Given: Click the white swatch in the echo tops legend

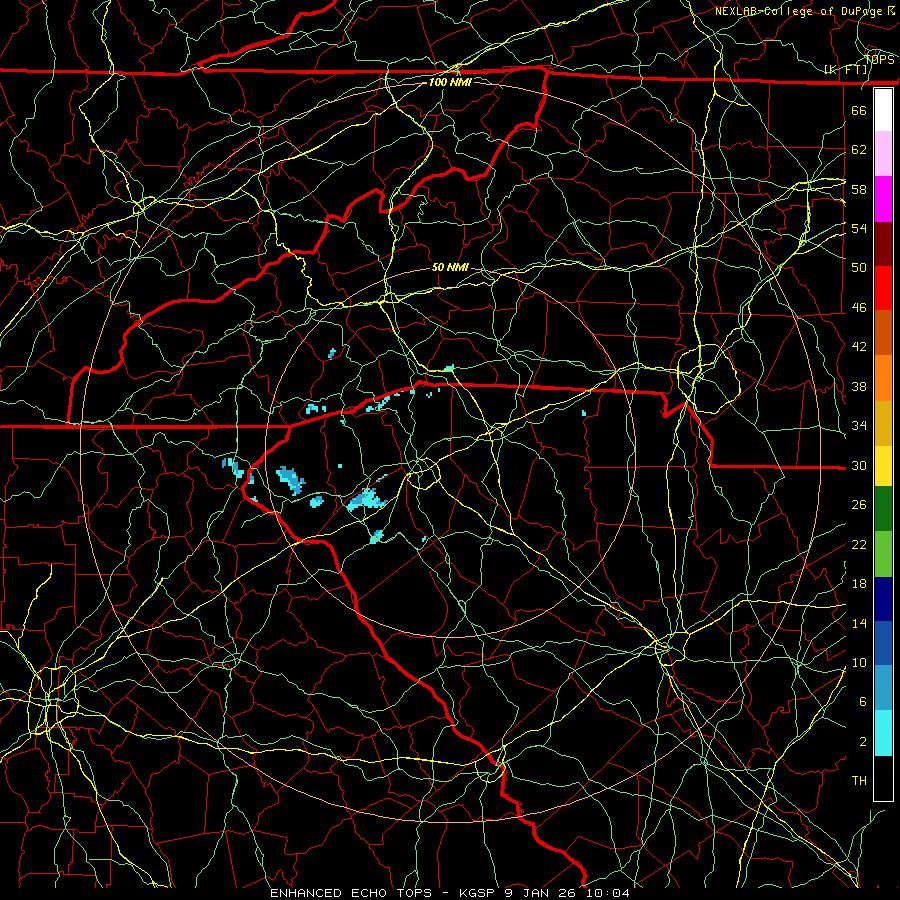Looking at the screenshot, I should coord(883,110).
